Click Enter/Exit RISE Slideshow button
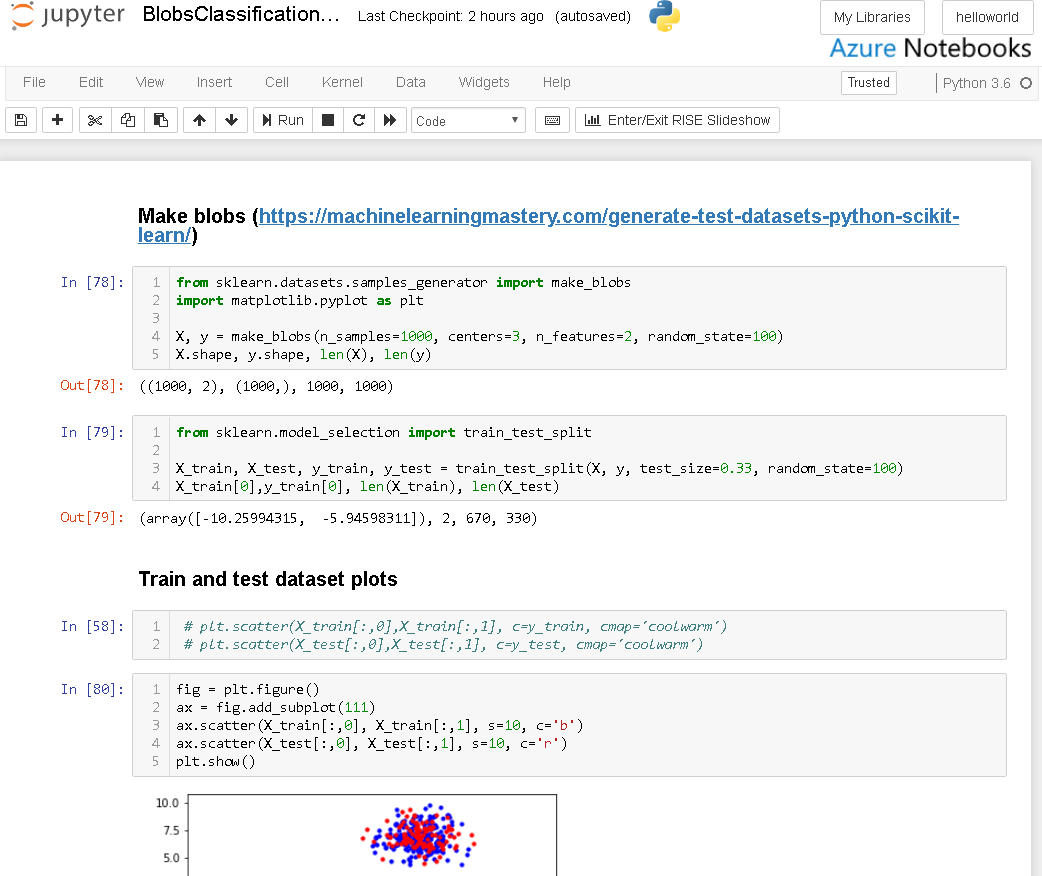1042x876 pixels. click(x=677, y=120)
